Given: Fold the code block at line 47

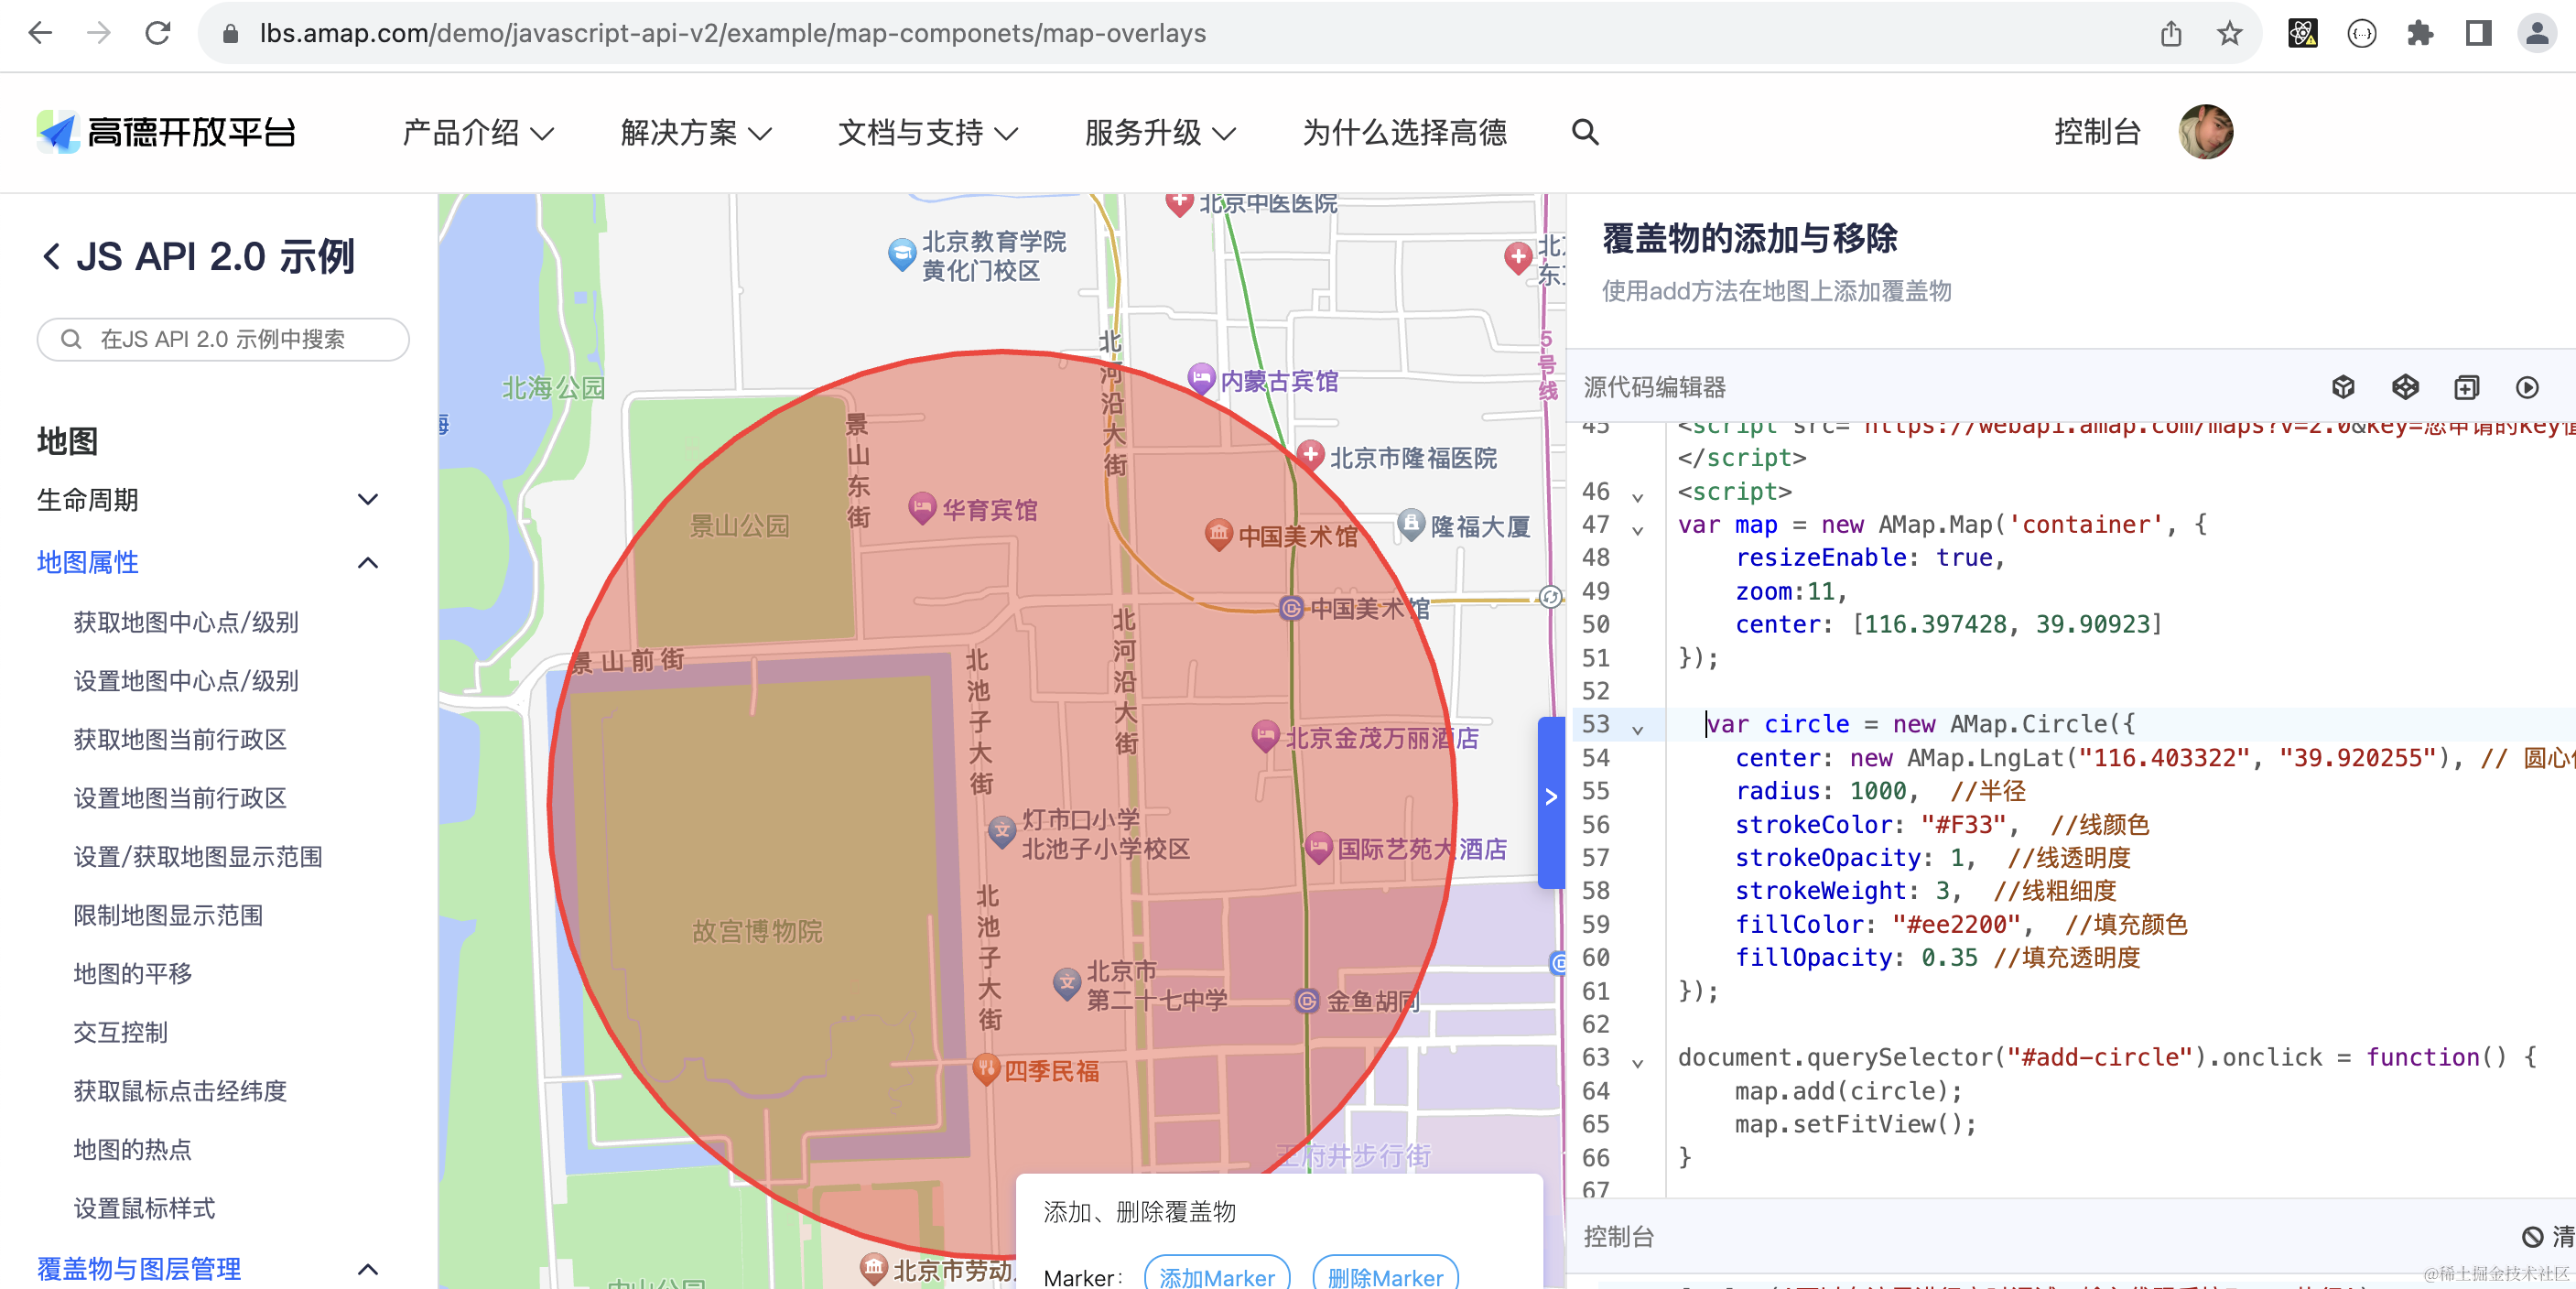Looking at the screenshot, I should tap(1637, 529).
